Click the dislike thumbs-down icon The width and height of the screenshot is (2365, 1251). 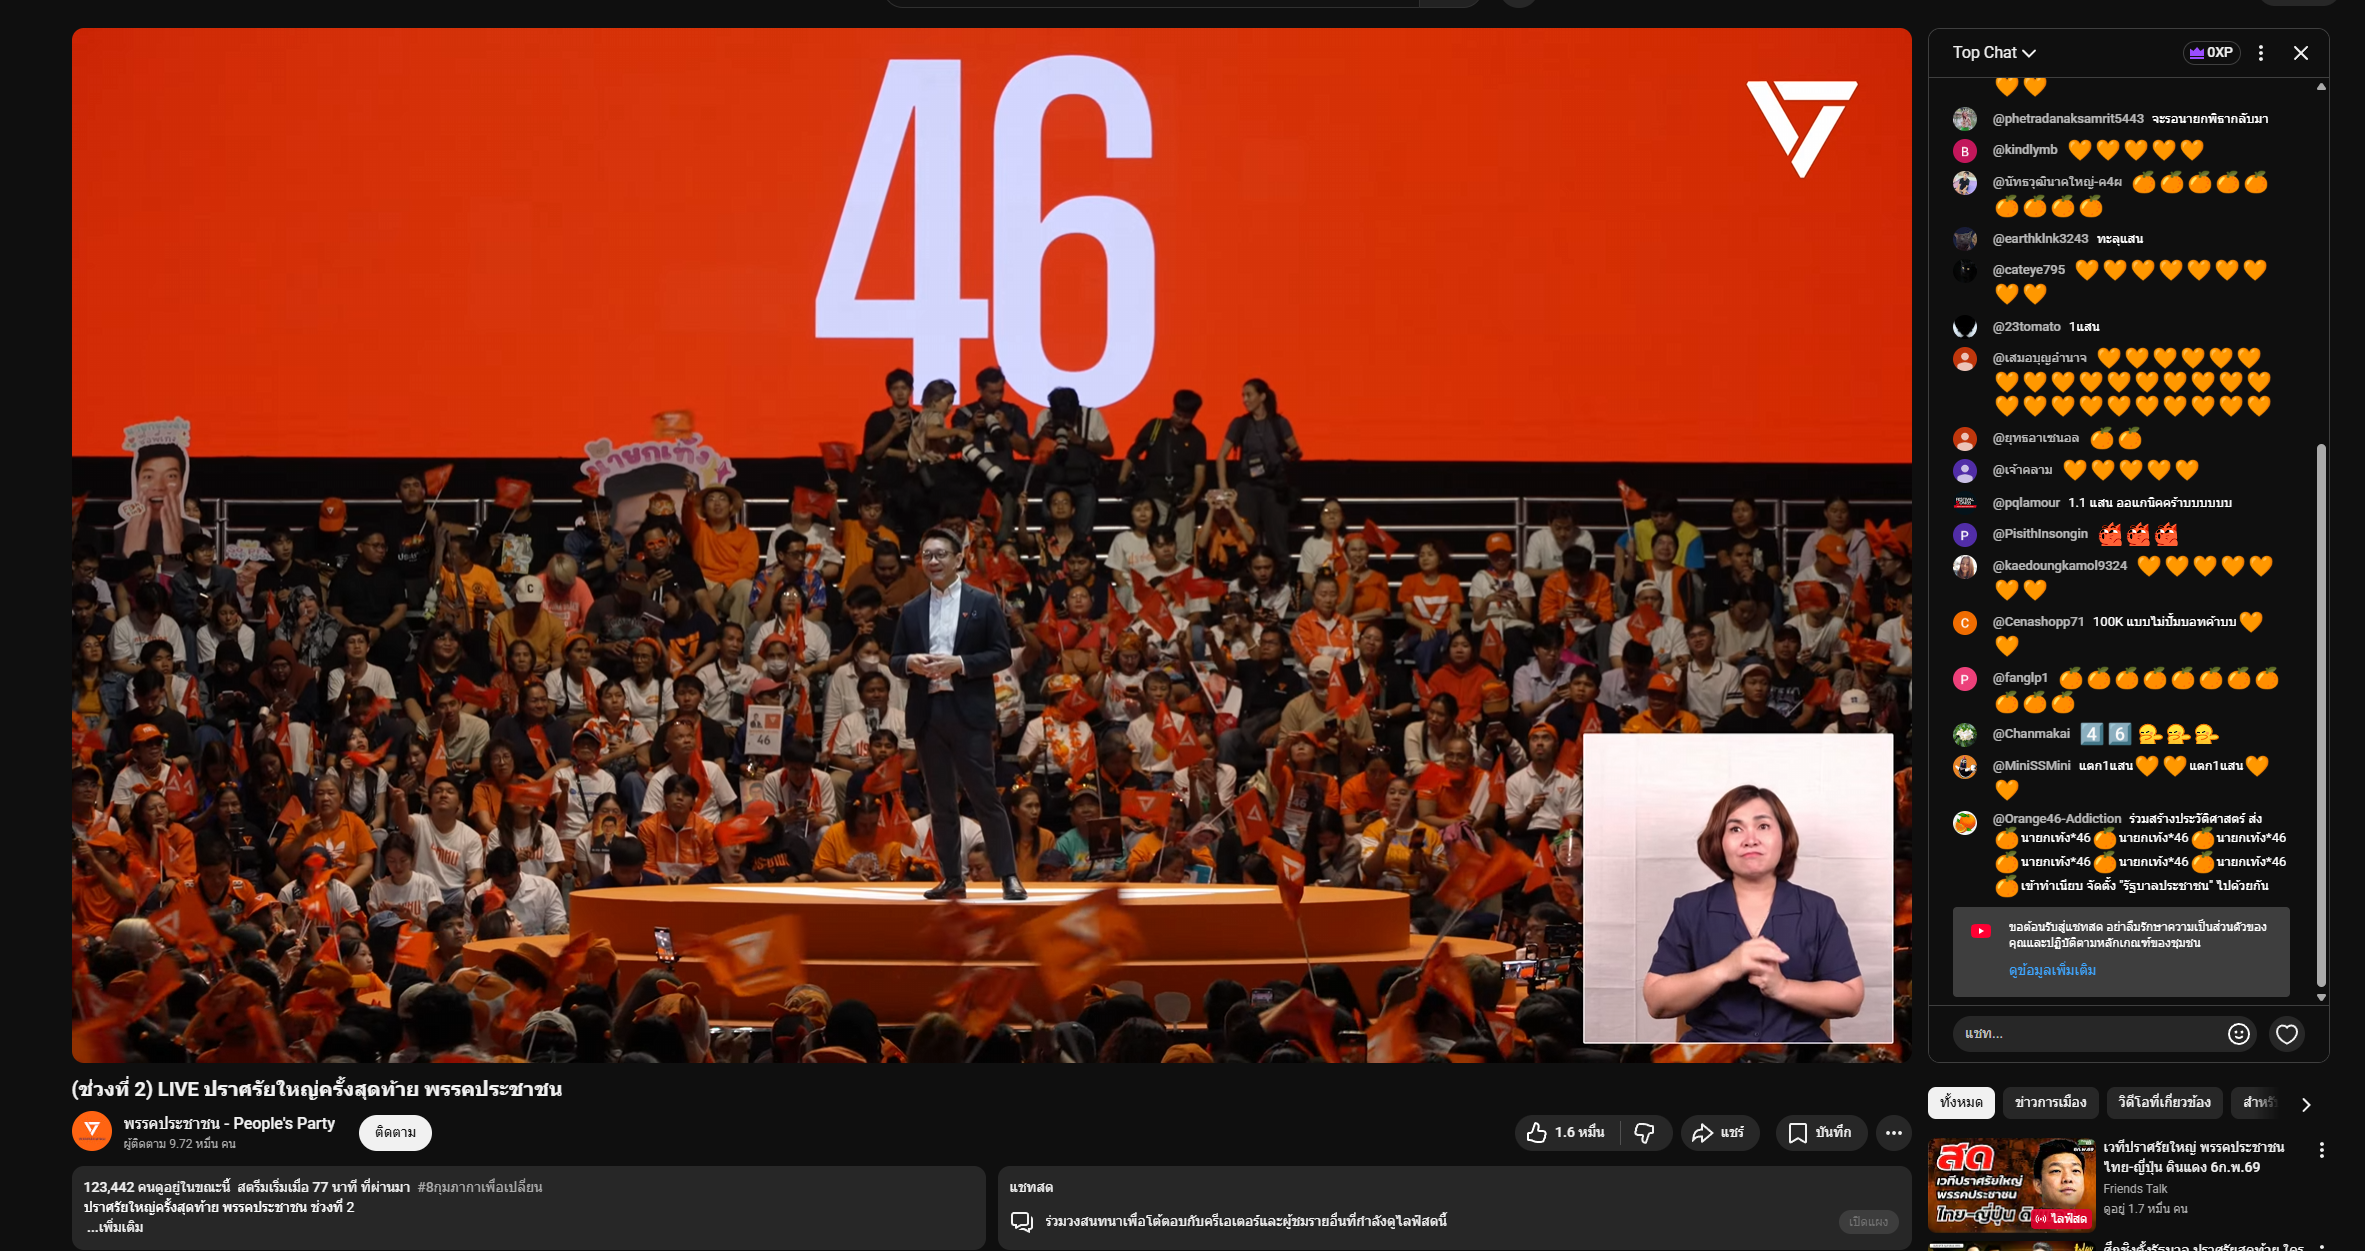pos(1644,1133)
